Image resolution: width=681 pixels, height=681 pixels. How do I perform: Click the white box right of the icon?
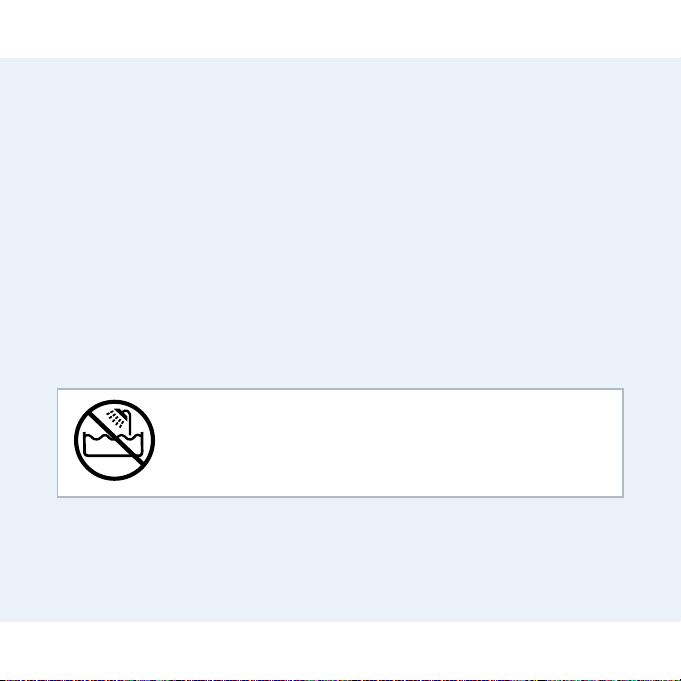tap(387, 443)
